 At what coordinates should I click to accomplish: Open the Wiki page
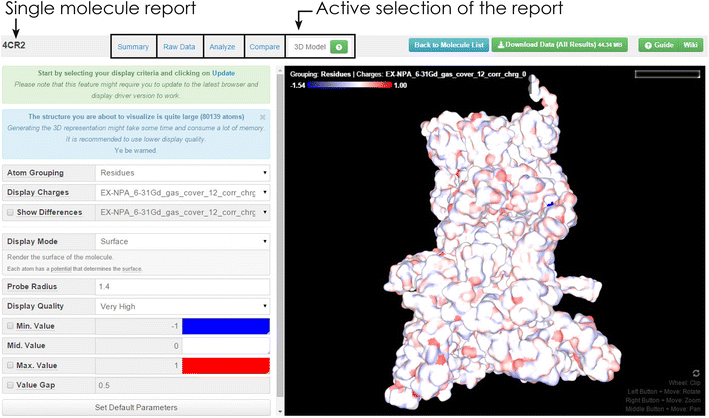pyautogui.click(x=690, y=46)
